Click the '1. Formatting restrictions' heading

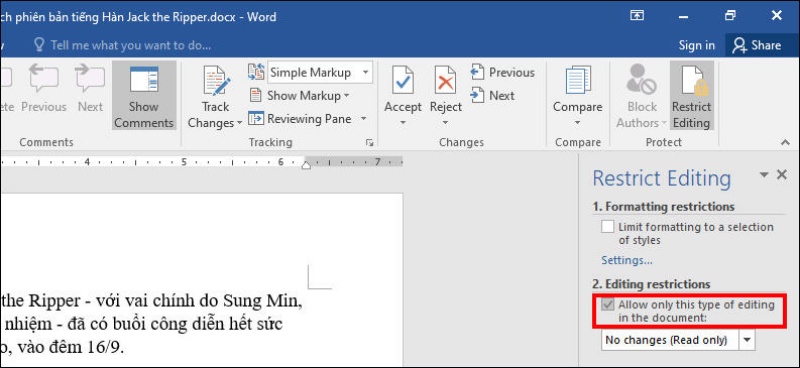663,207
